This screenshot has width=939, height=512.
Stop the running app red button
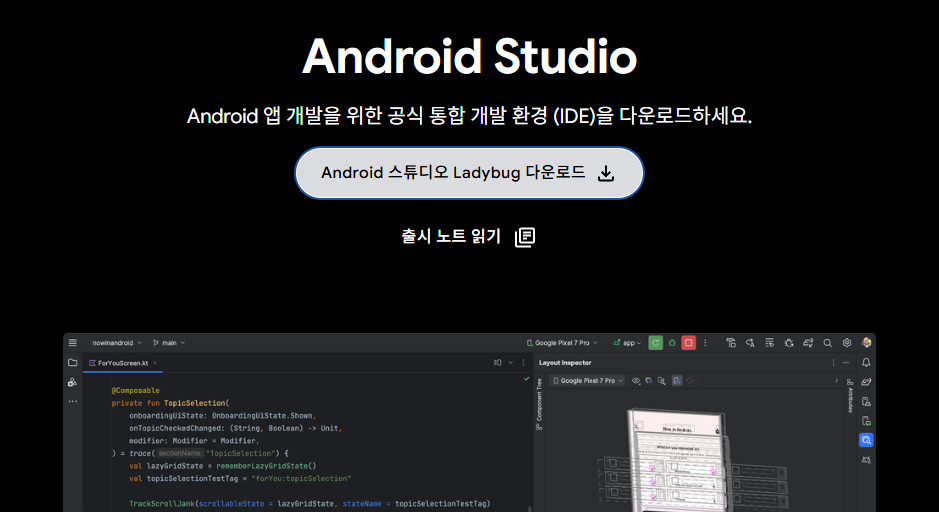point(689,343)
